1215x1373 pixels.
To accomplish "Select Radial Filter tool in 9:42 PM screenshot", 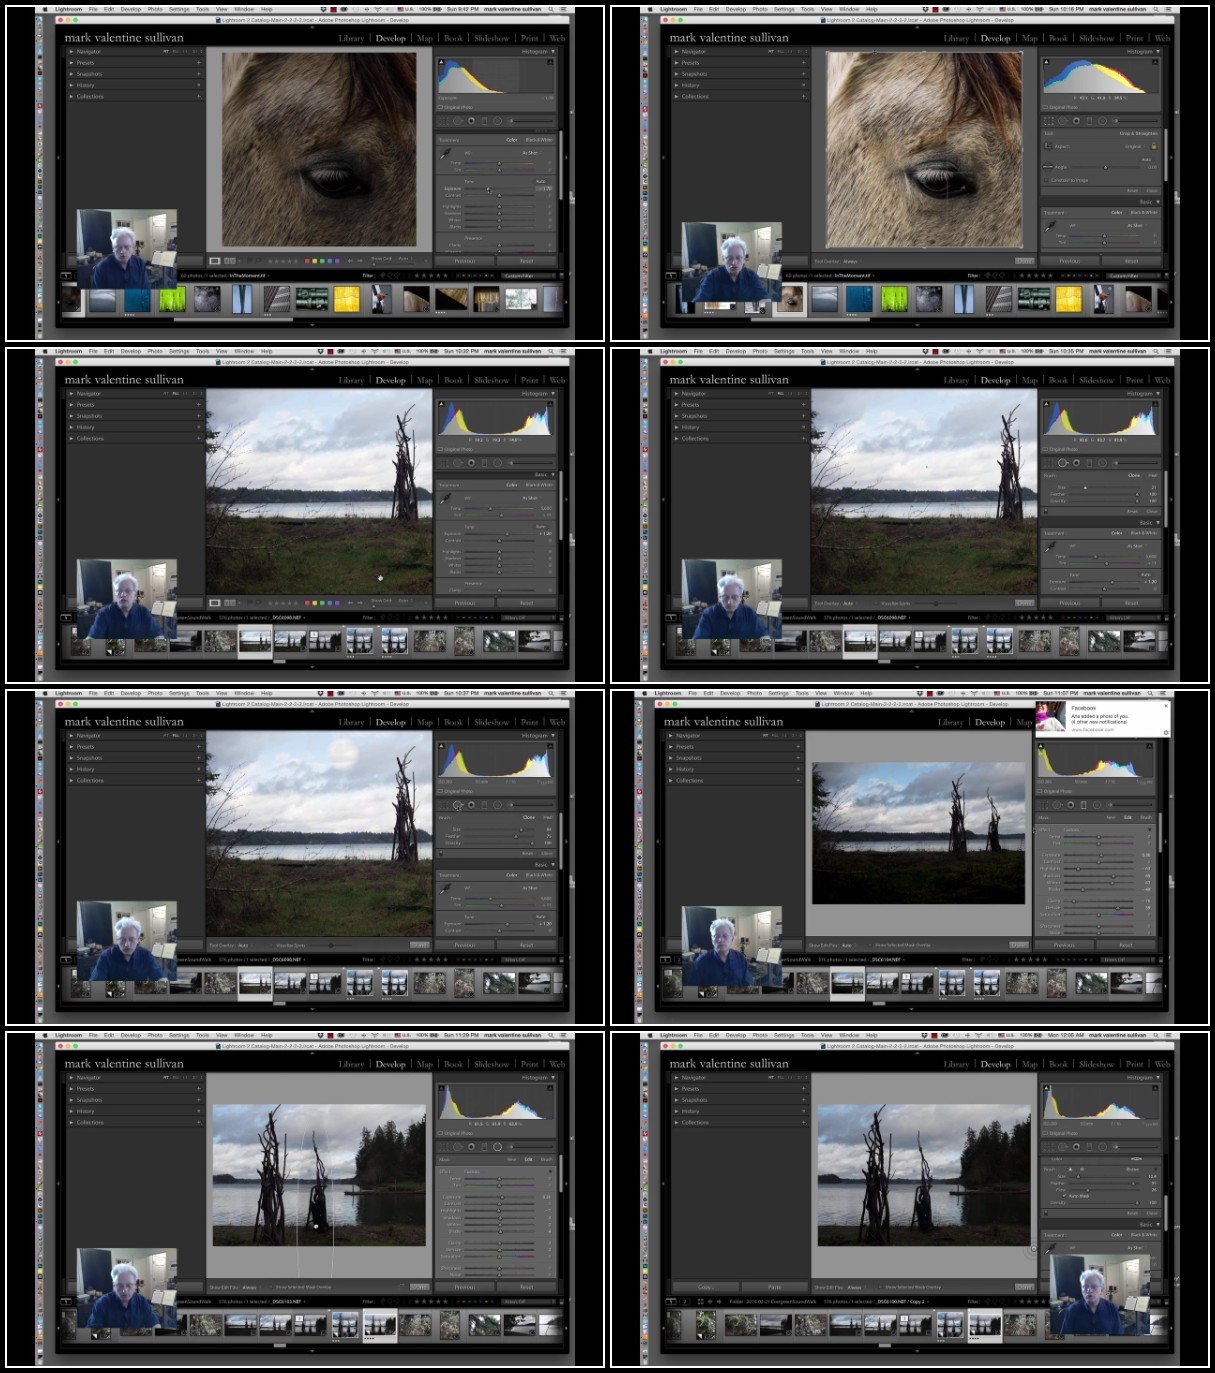I will click(497, 121).
